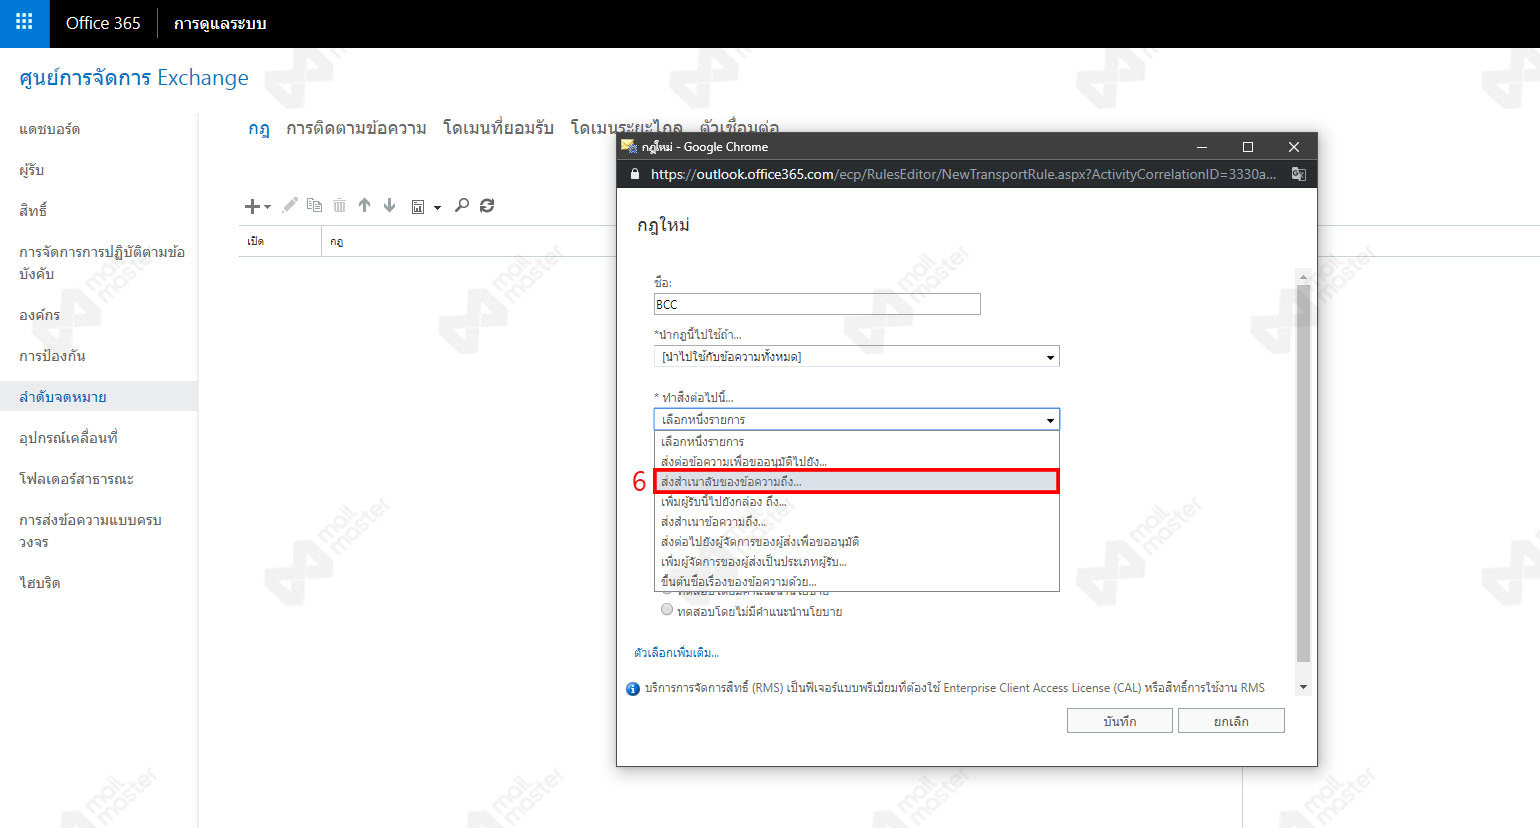Open 'การป้องกัน' in the left sidebar

click(x=52, y=356)
